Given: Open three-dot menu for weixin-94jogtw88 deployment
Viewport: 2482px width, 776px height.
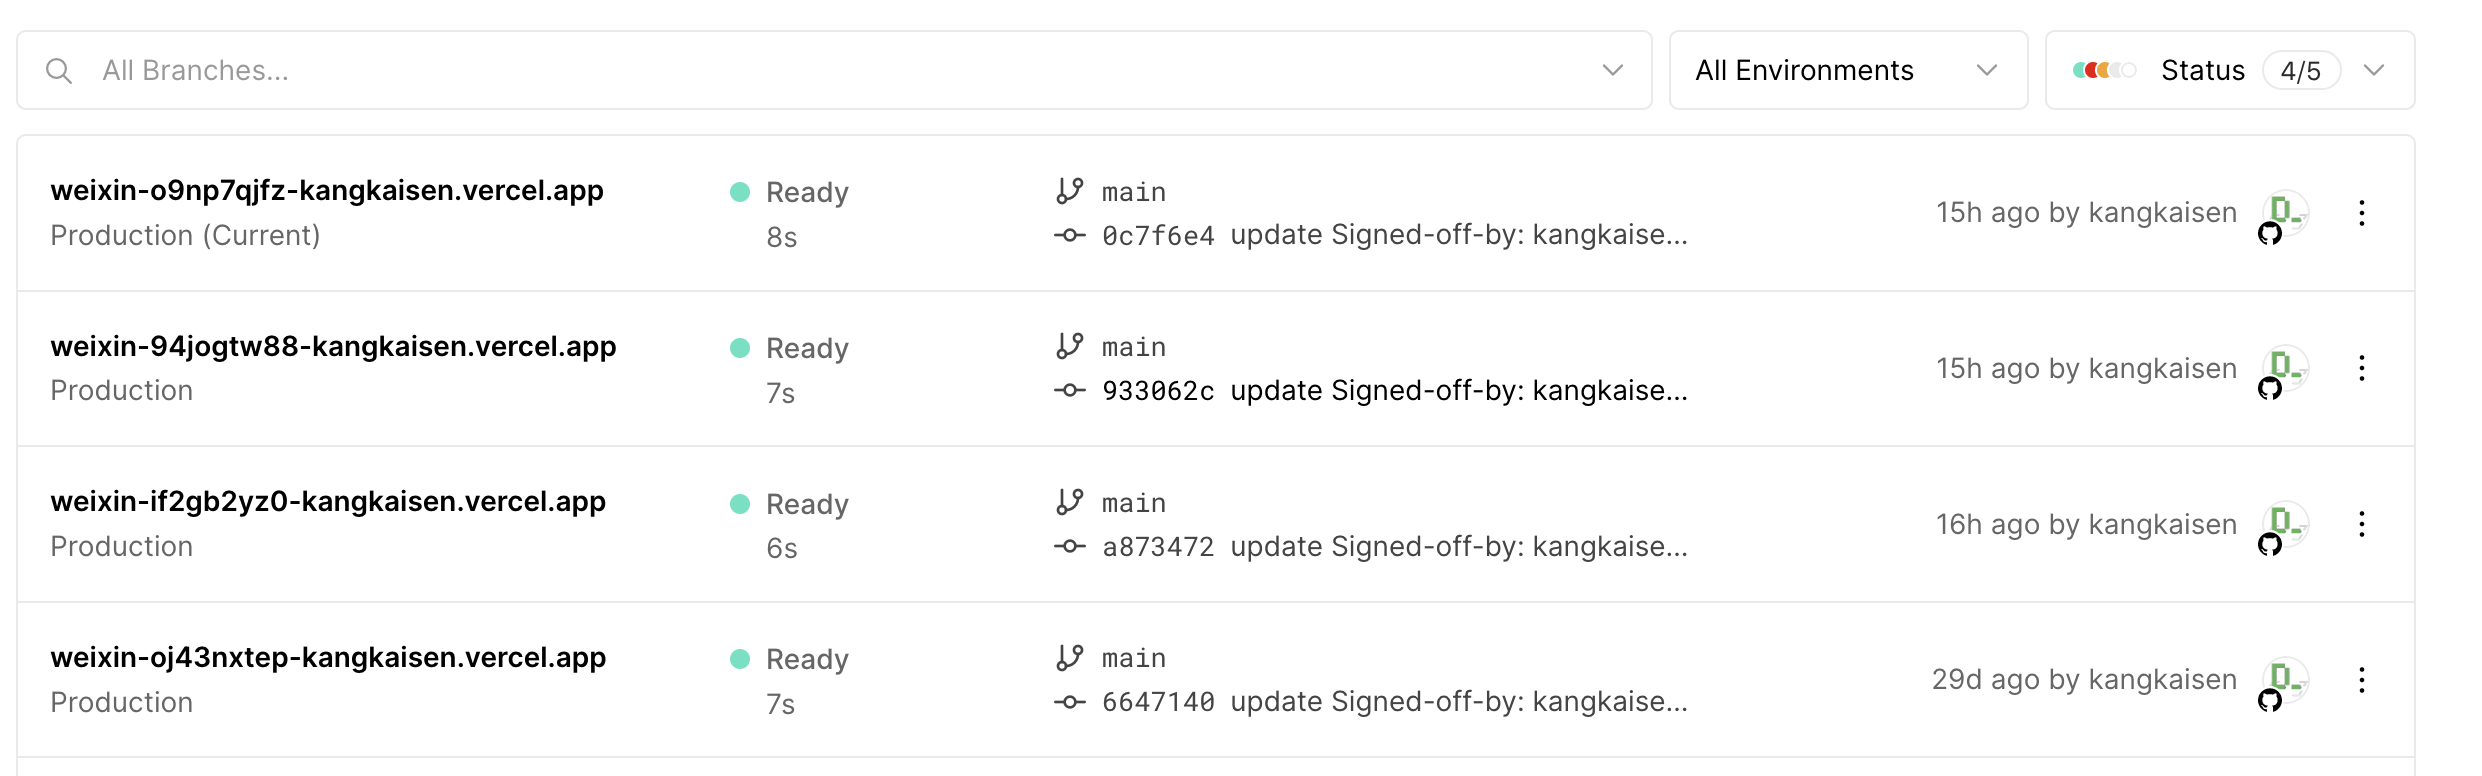Looking at the screenshot, I should 2361,369.
